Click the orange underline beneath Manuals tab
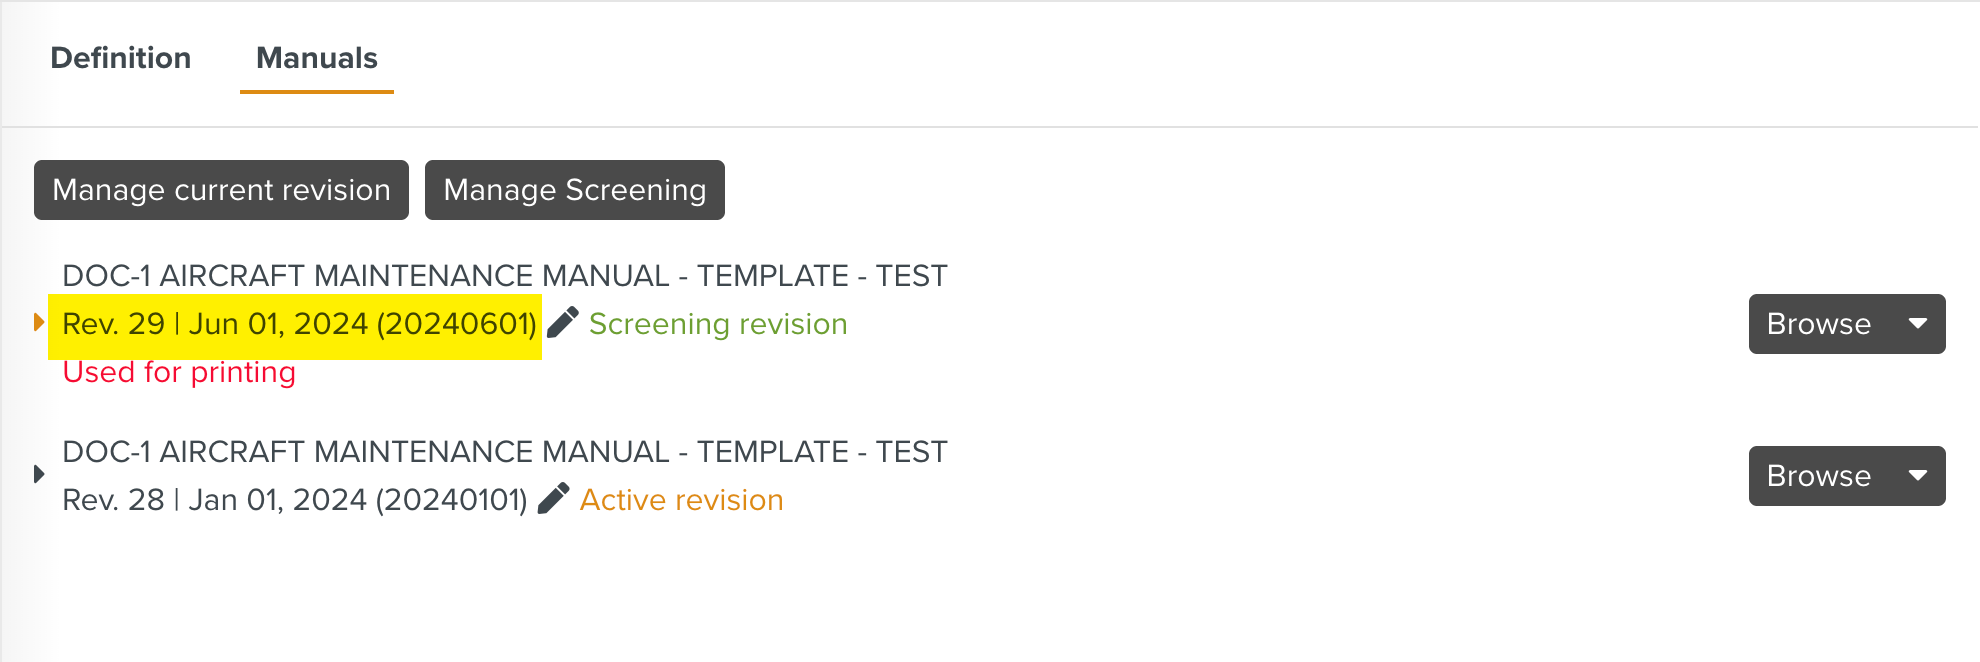Image resolution: width=1980 pixels, height=662 pixels. 316,92
